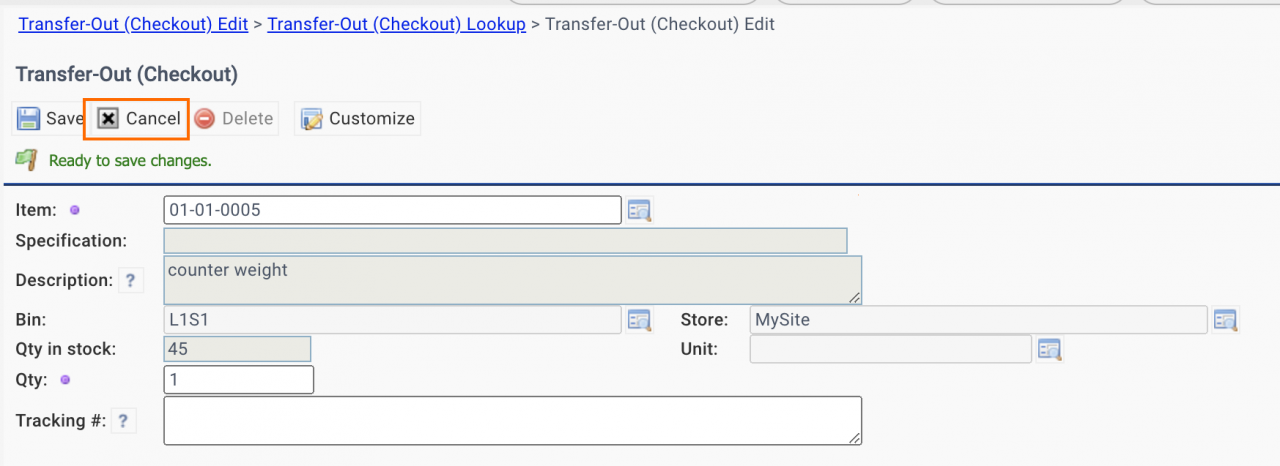
Task: Click the Store field showing MySite
Action: (x=978, y=320)
